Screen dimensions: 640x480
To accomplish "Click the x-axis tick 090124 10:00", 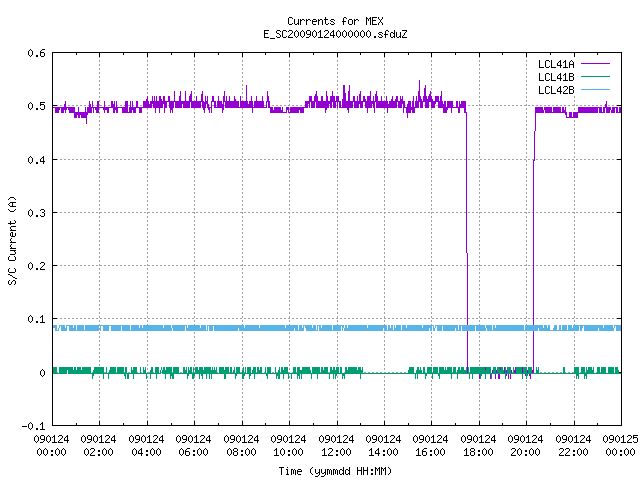I will point(288,445).
